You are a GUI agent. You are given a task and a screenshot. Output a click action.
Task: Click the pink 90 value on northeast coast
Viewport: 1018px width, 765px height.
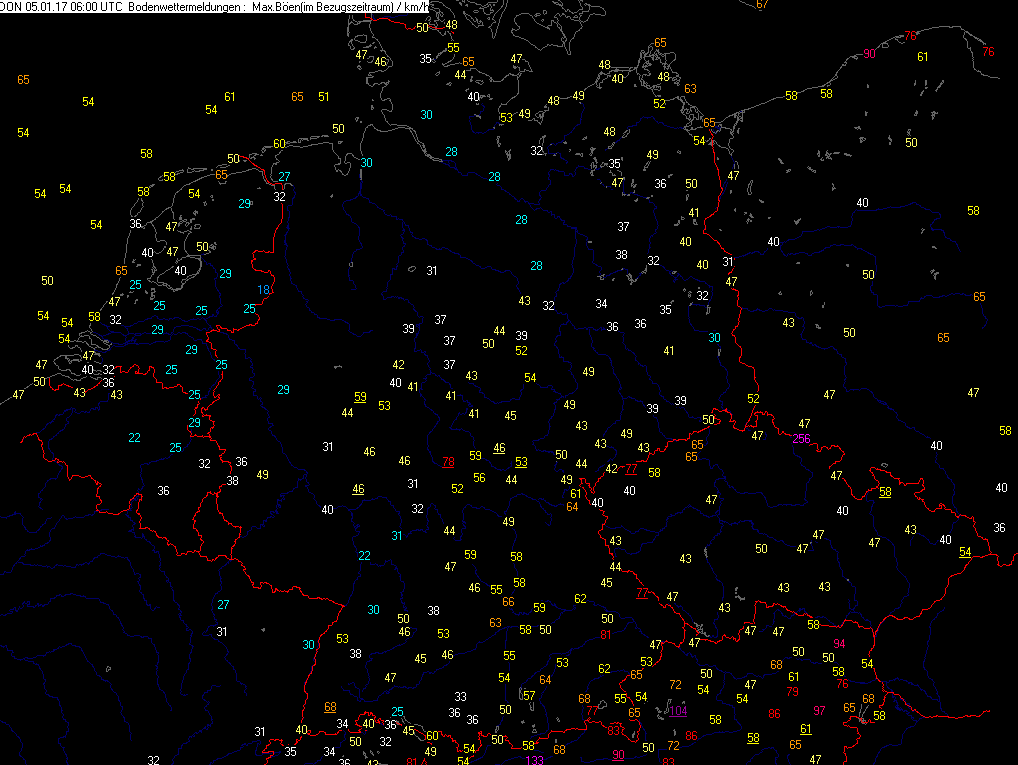(869, 54)
